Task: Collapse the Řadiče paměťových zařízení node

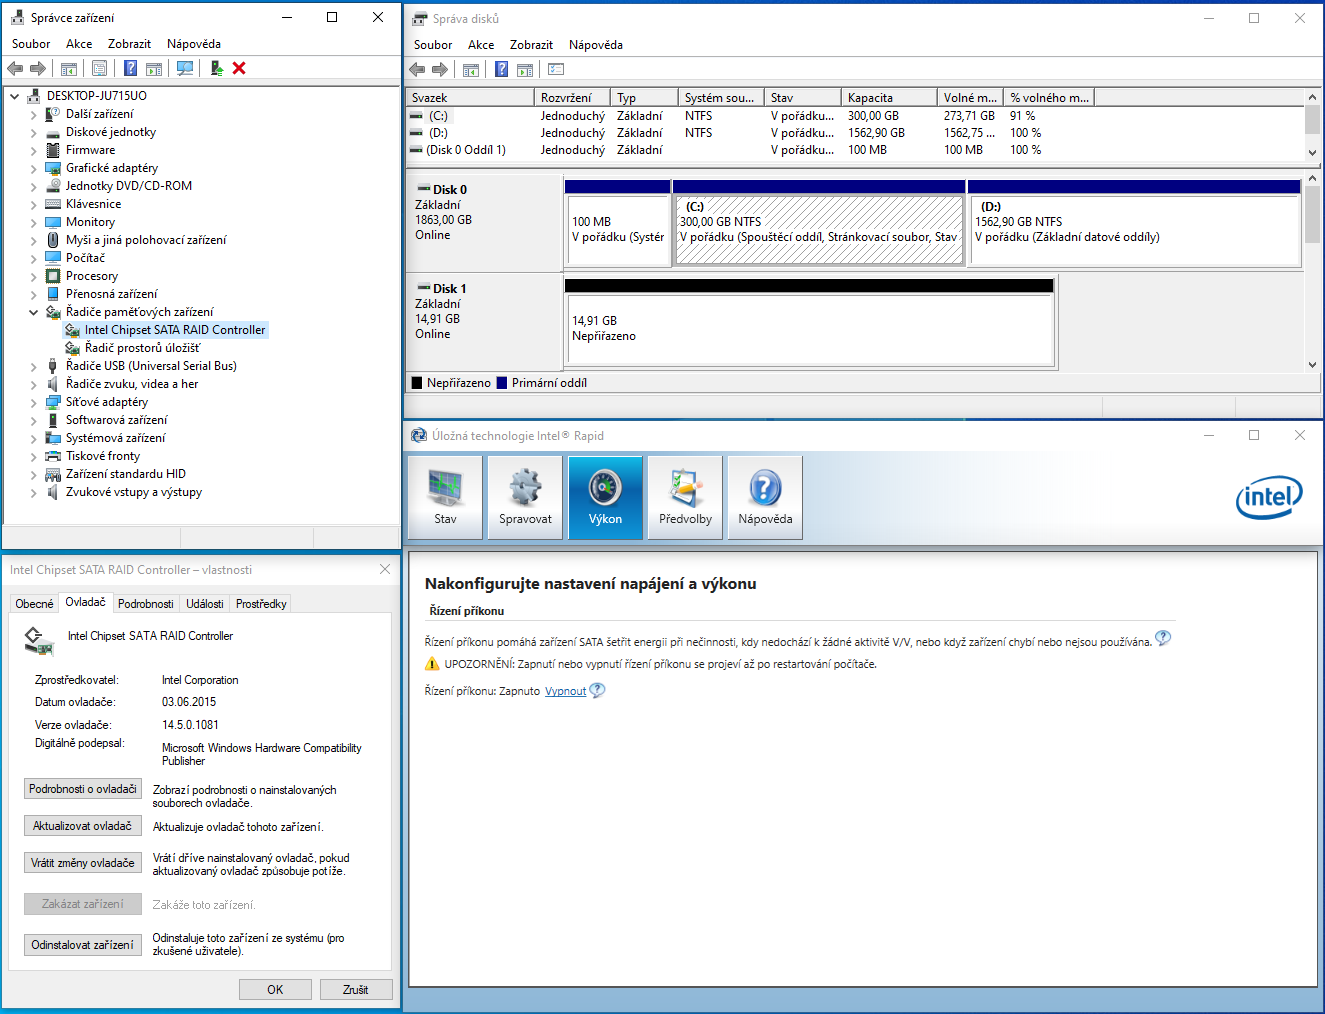Action: pos(33,313)
